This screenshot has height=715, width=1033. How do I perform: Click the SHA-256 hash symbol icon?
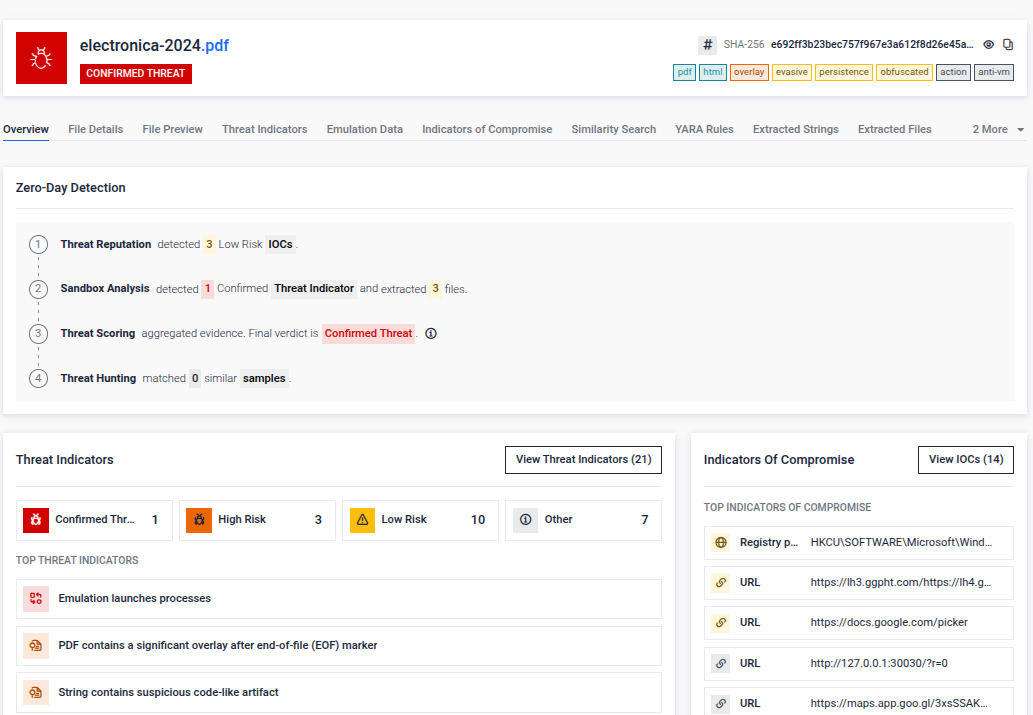click(707, 45)
